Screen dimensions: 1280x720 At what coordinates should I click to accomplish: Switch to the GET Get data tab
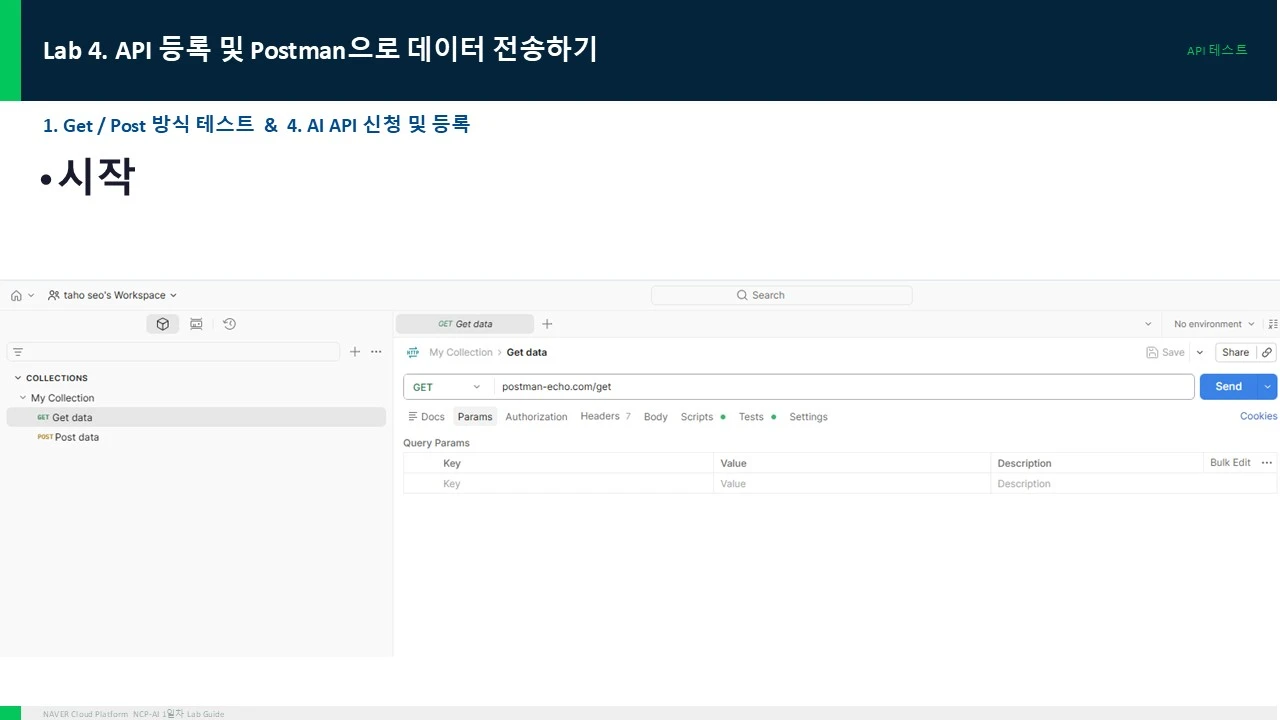tap(465, 324)
